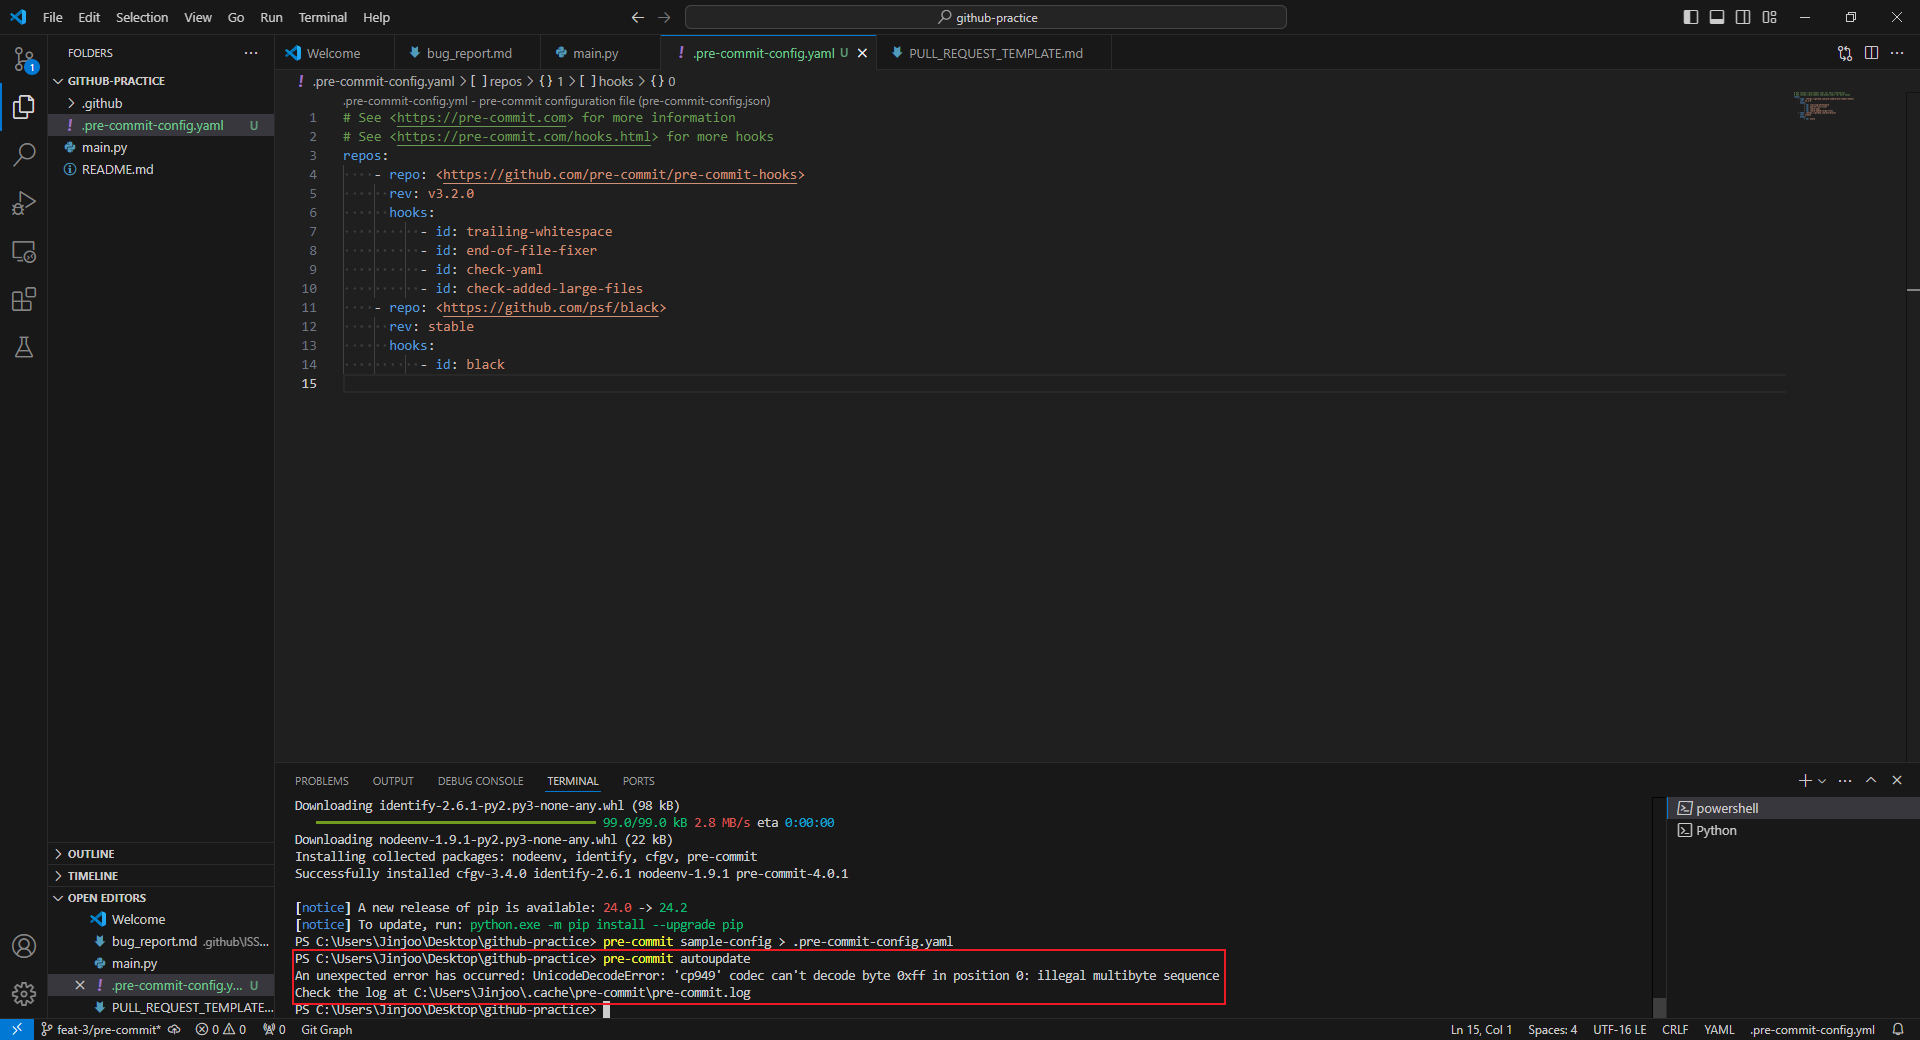Screen dimensions: 1920x1040
Task: Click the Synchronize Changes cloud icon
Action: [x=174, y=1029]
